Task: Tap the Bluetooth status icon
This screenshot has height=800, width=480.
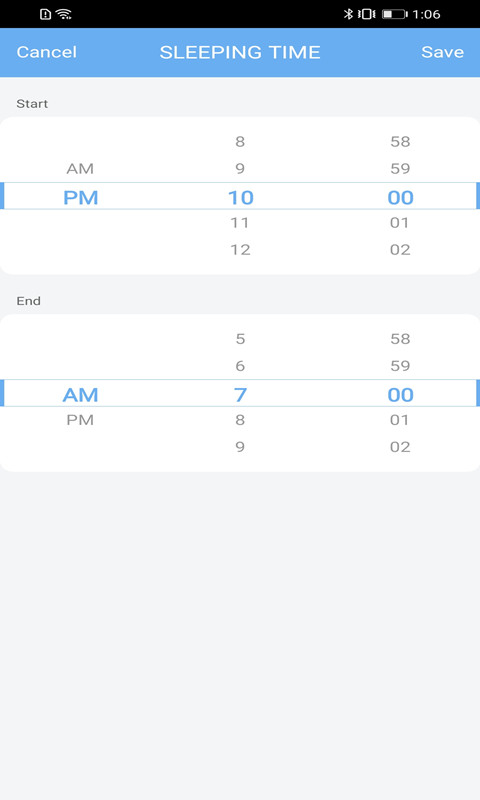Action: pos(348,14)
